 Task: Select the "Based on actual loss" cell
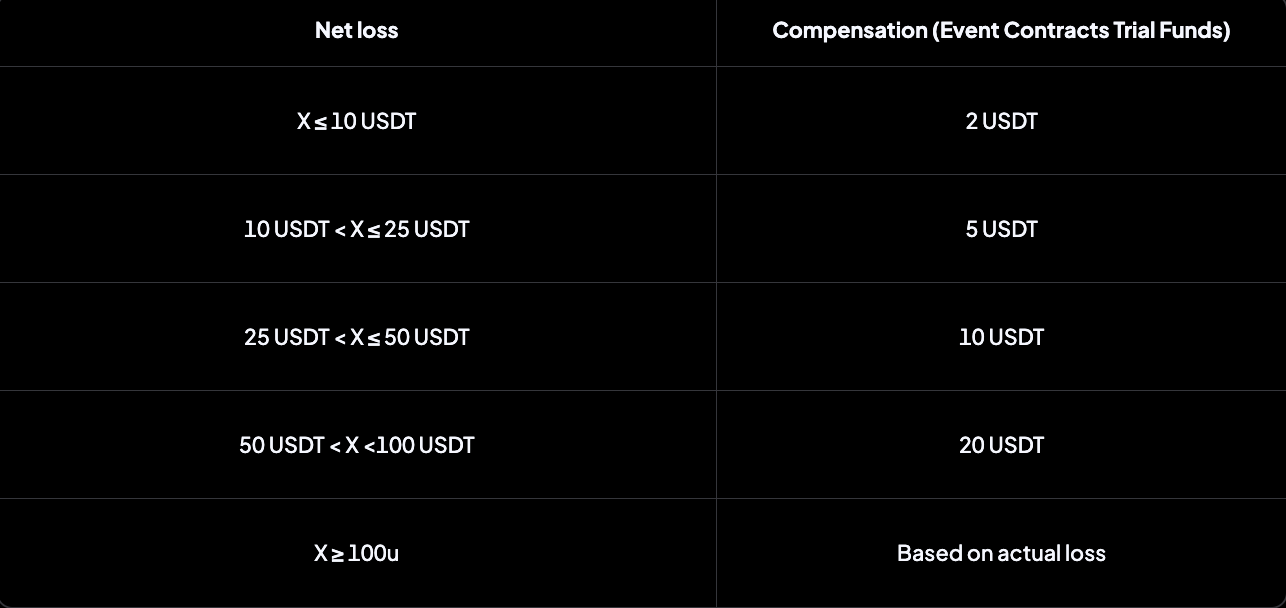(1001, 554)
